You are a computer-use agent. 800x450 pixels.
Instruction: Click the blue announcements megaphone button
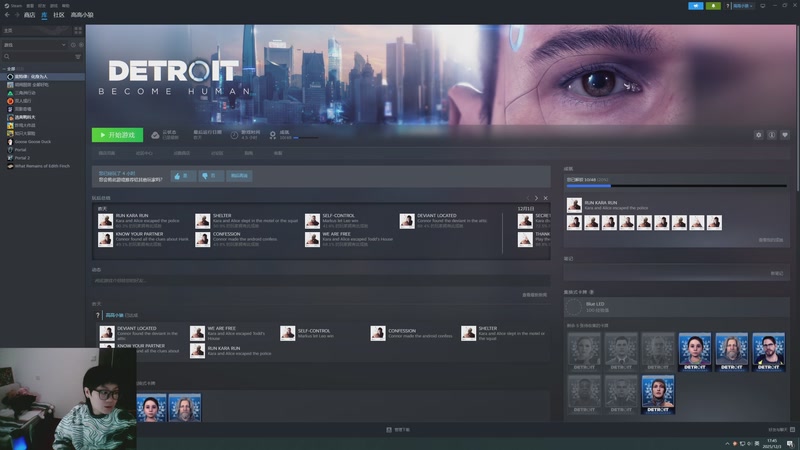click(695, 6)
